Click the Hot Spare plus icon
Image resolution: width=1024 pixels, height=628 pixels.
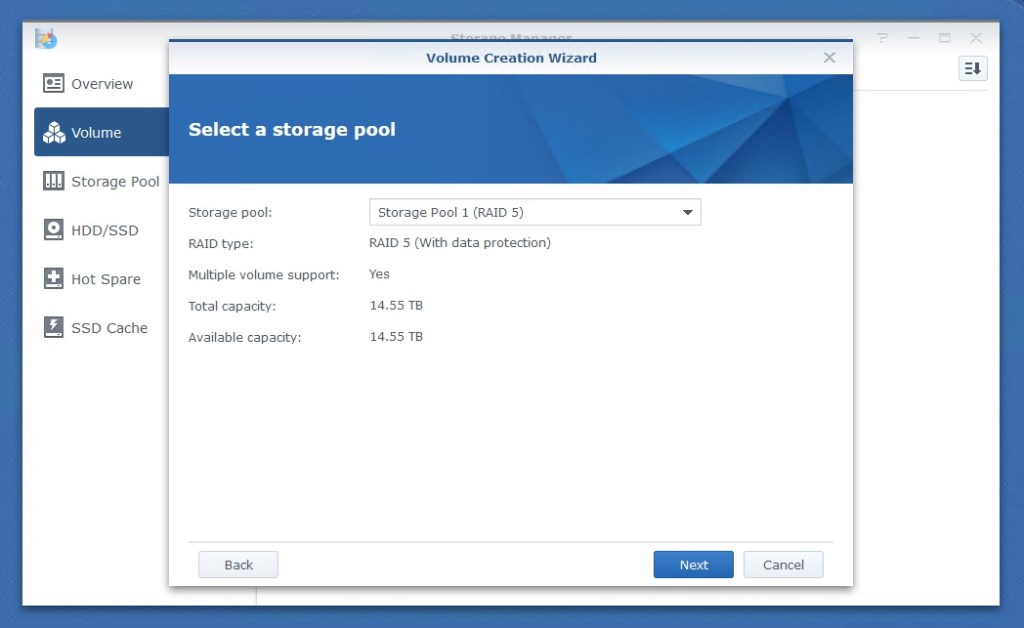pyautogui.click(x=54, y=279)
